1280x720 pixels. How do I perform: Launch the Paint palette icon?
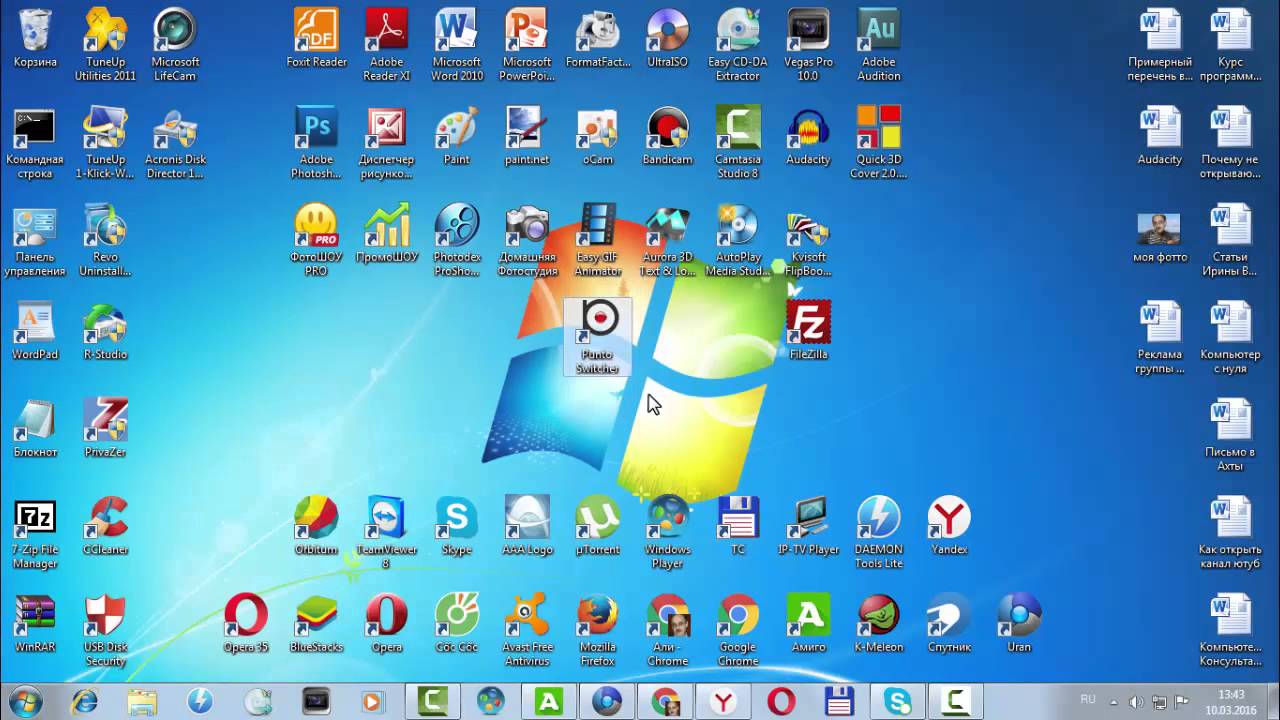click(x=457, y=137)
